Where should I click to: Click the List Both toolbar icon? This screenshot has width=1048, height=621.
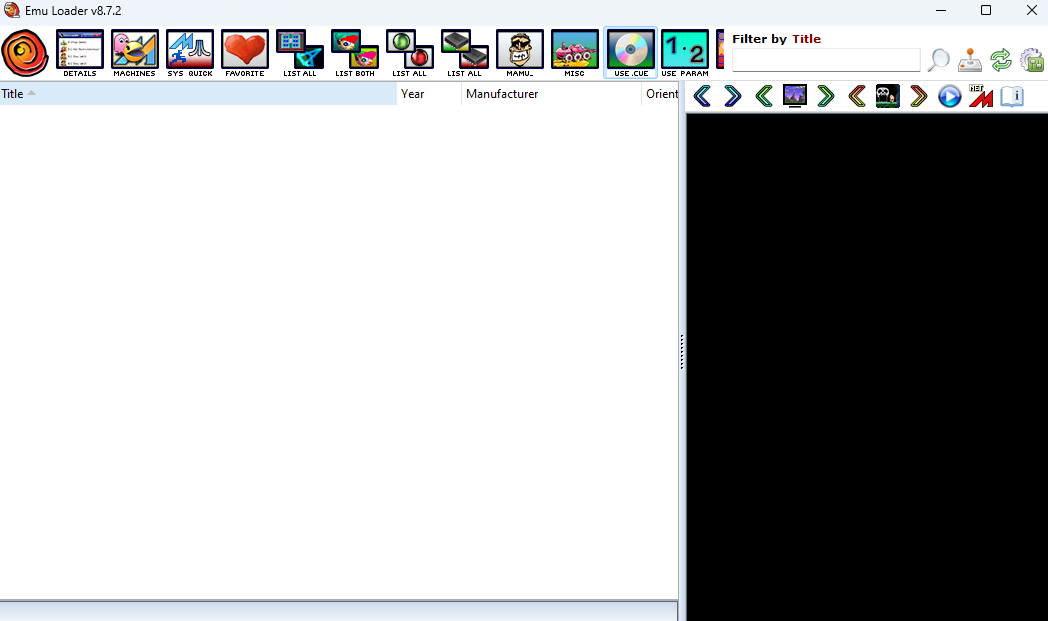pos(355,50)
